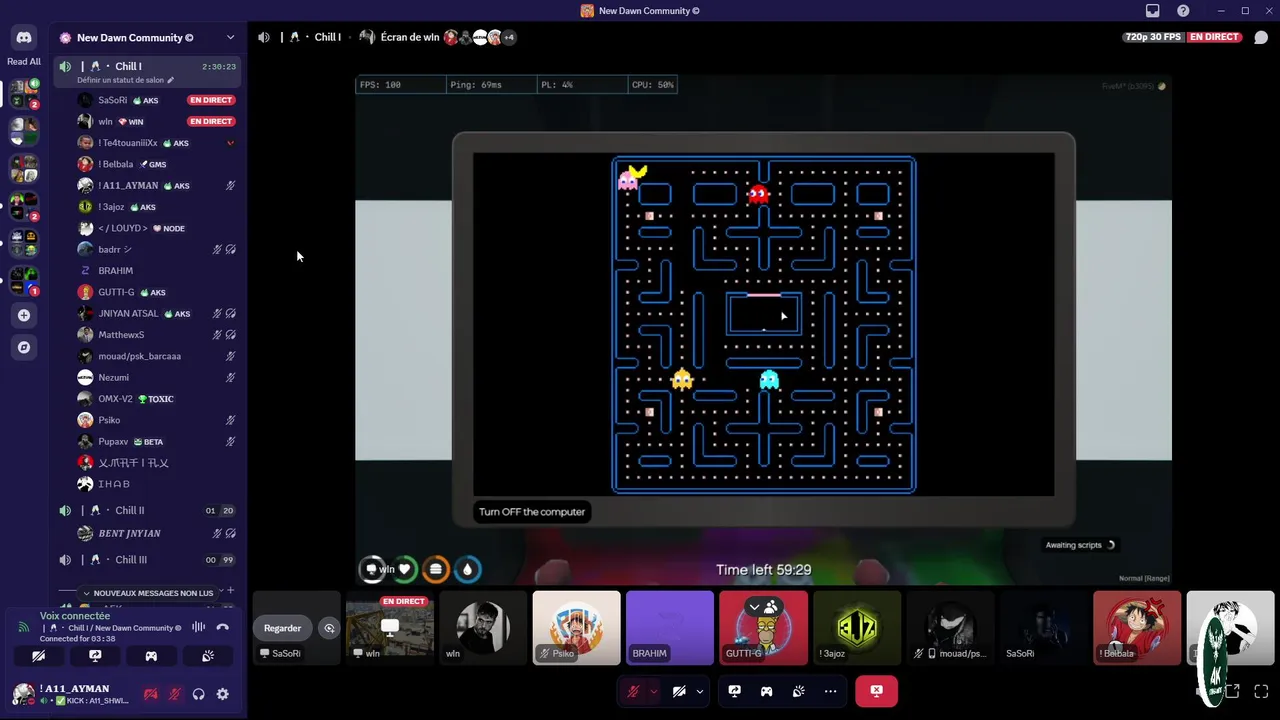Pop out the call window icon
This screenshot has height=720, width=1280.
pyautogui.click(x=1233, y=691)
